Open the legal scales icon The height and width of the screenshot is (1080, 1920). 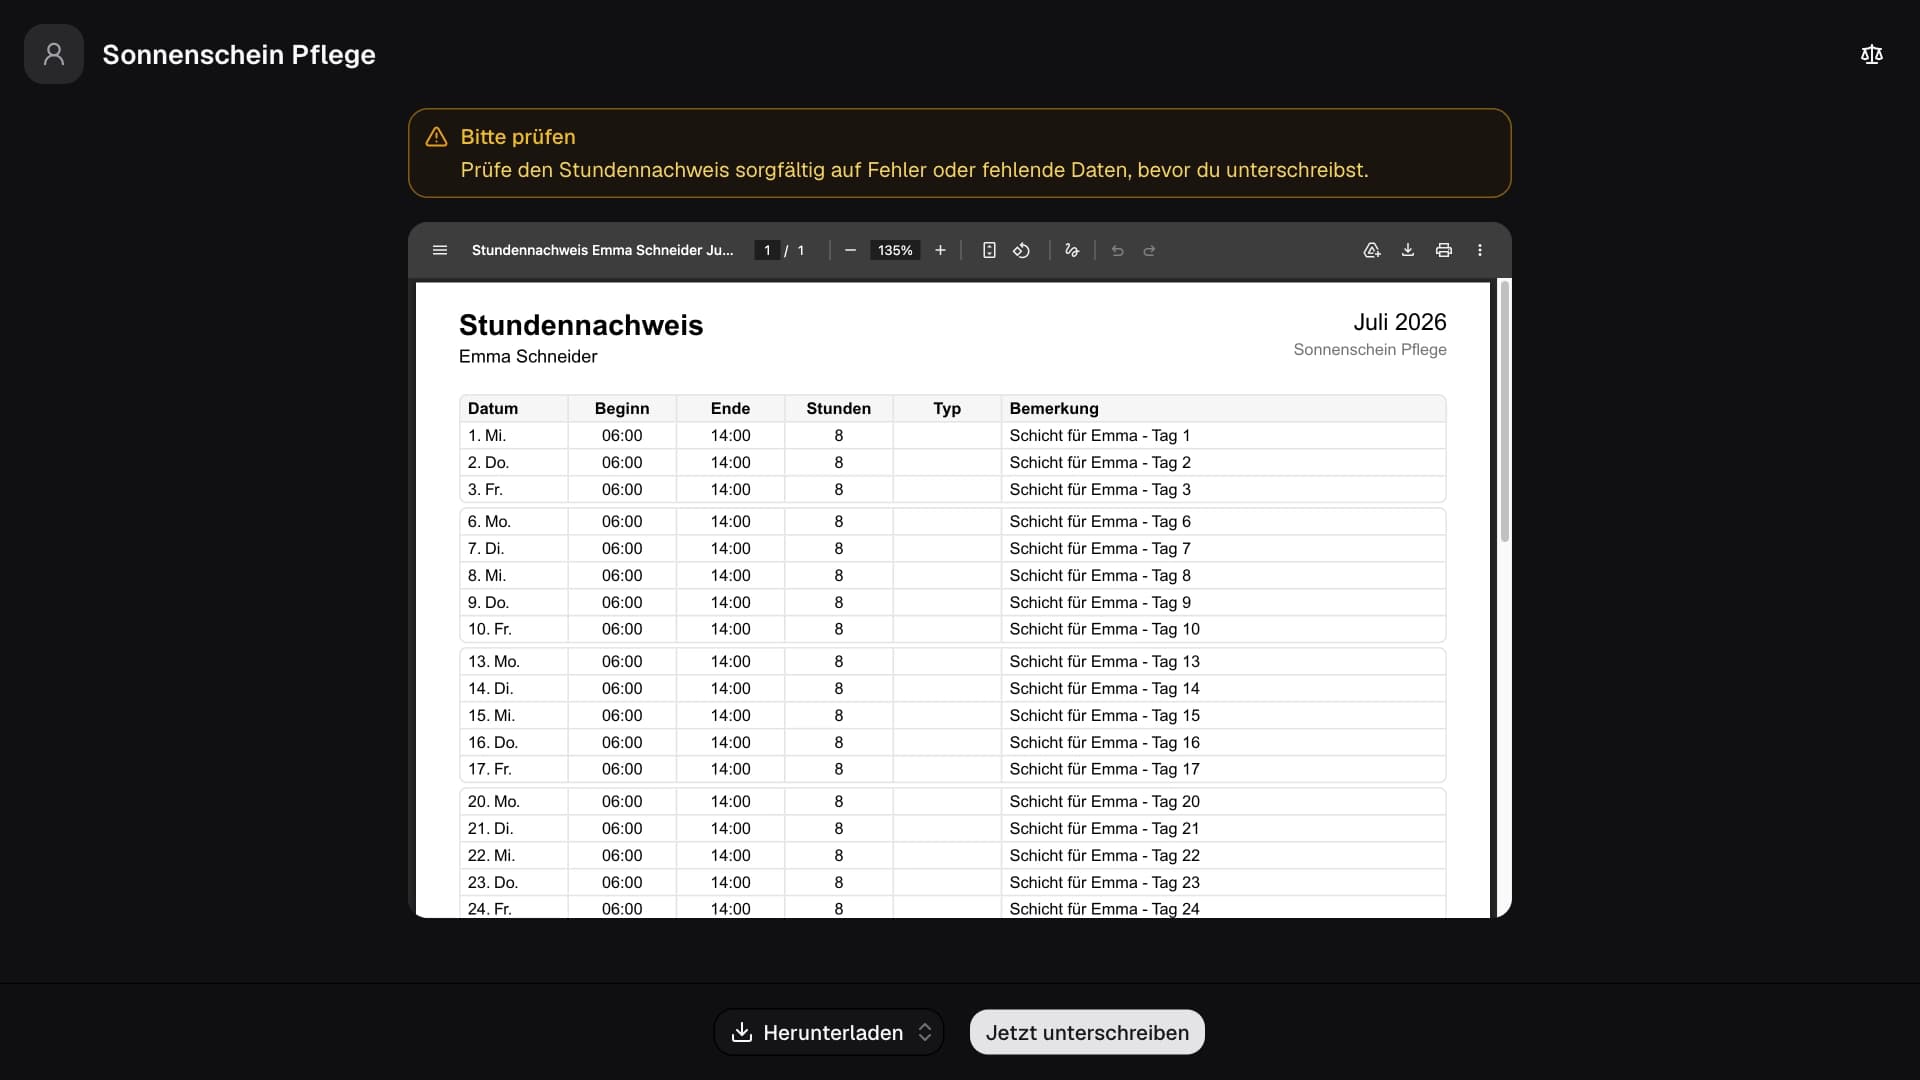1872,54
